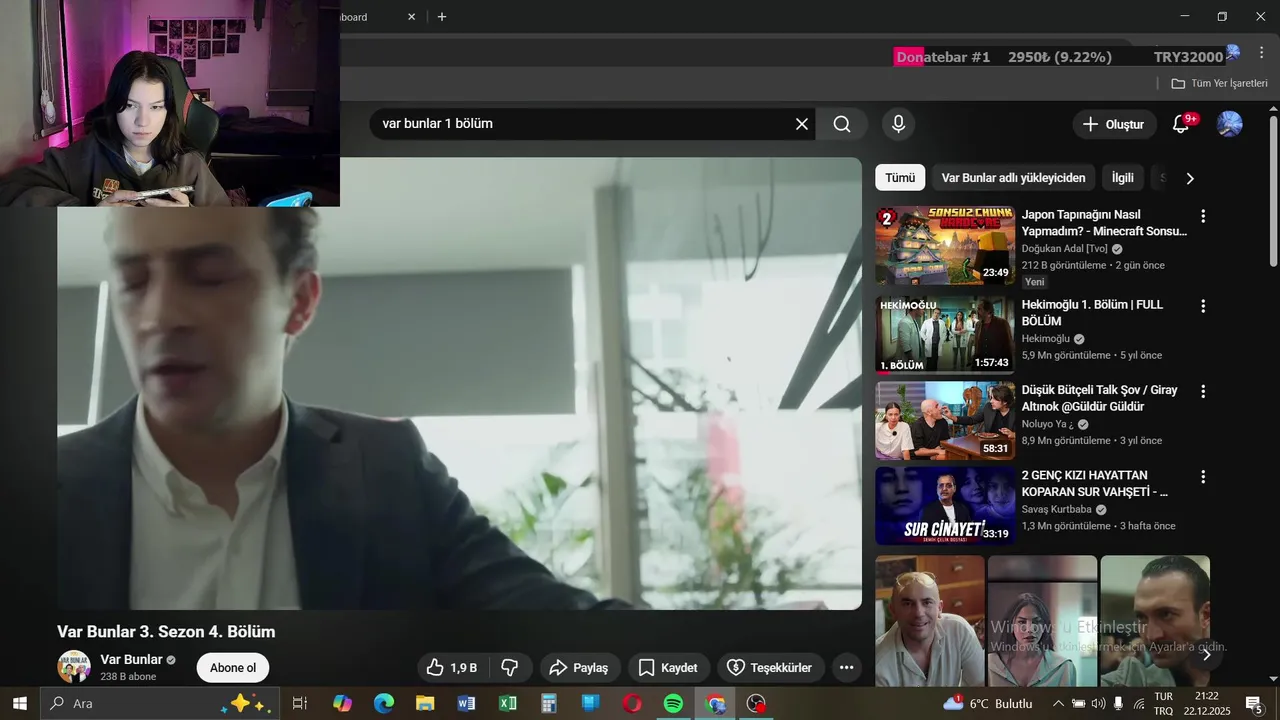
Task: Open the weather widget '6°C Bulutlu'
Action: [x=988, y=703]
